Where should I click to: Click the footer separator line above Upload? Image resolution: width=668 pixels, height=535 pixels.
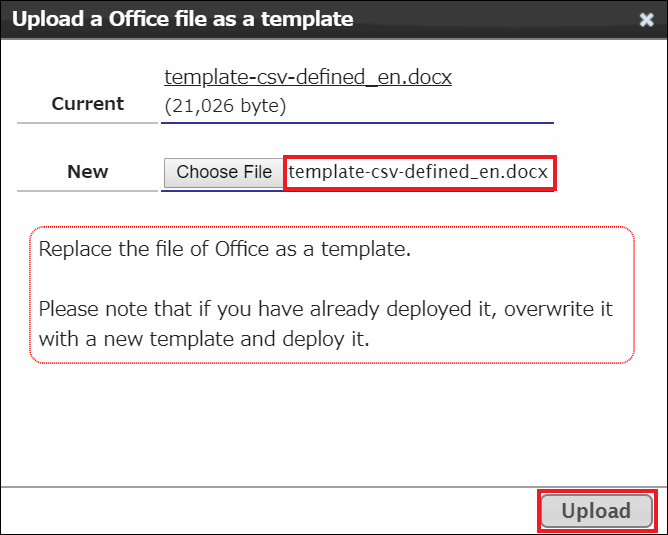point(334,486)
